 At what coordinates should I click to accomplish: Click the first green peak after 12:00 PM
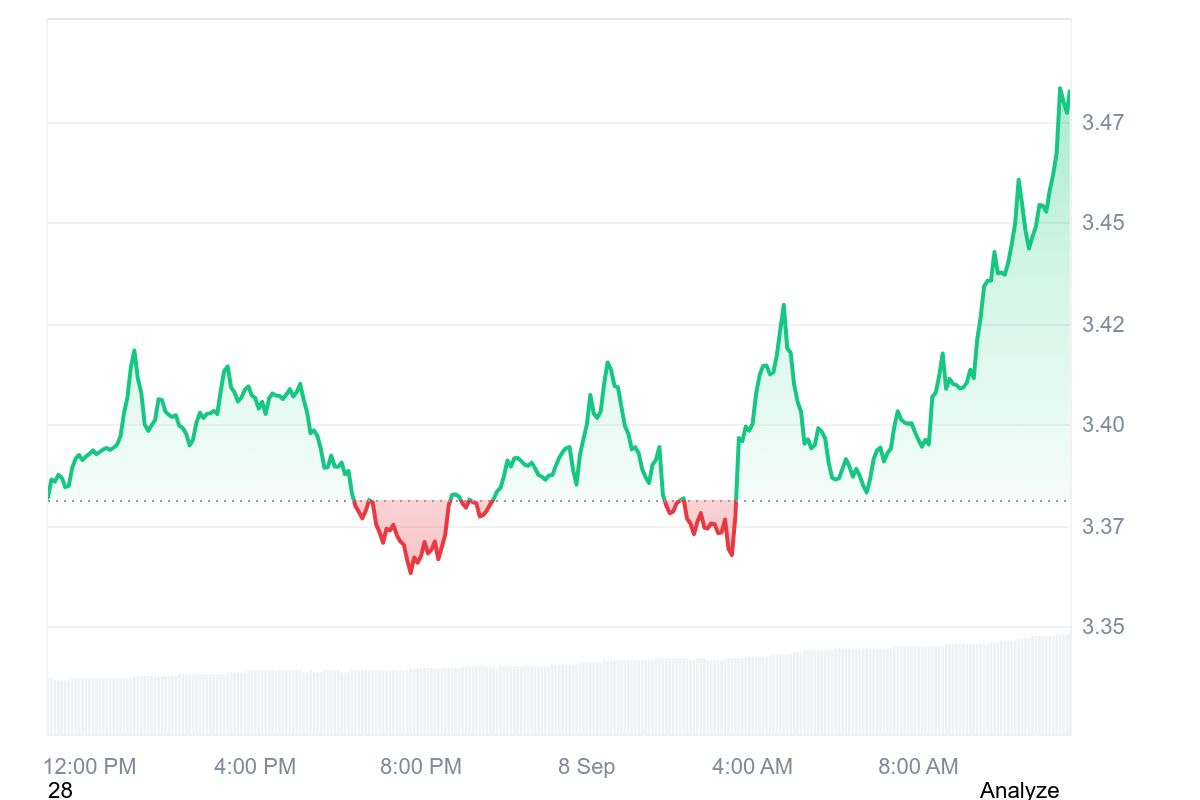click(134, 351)
